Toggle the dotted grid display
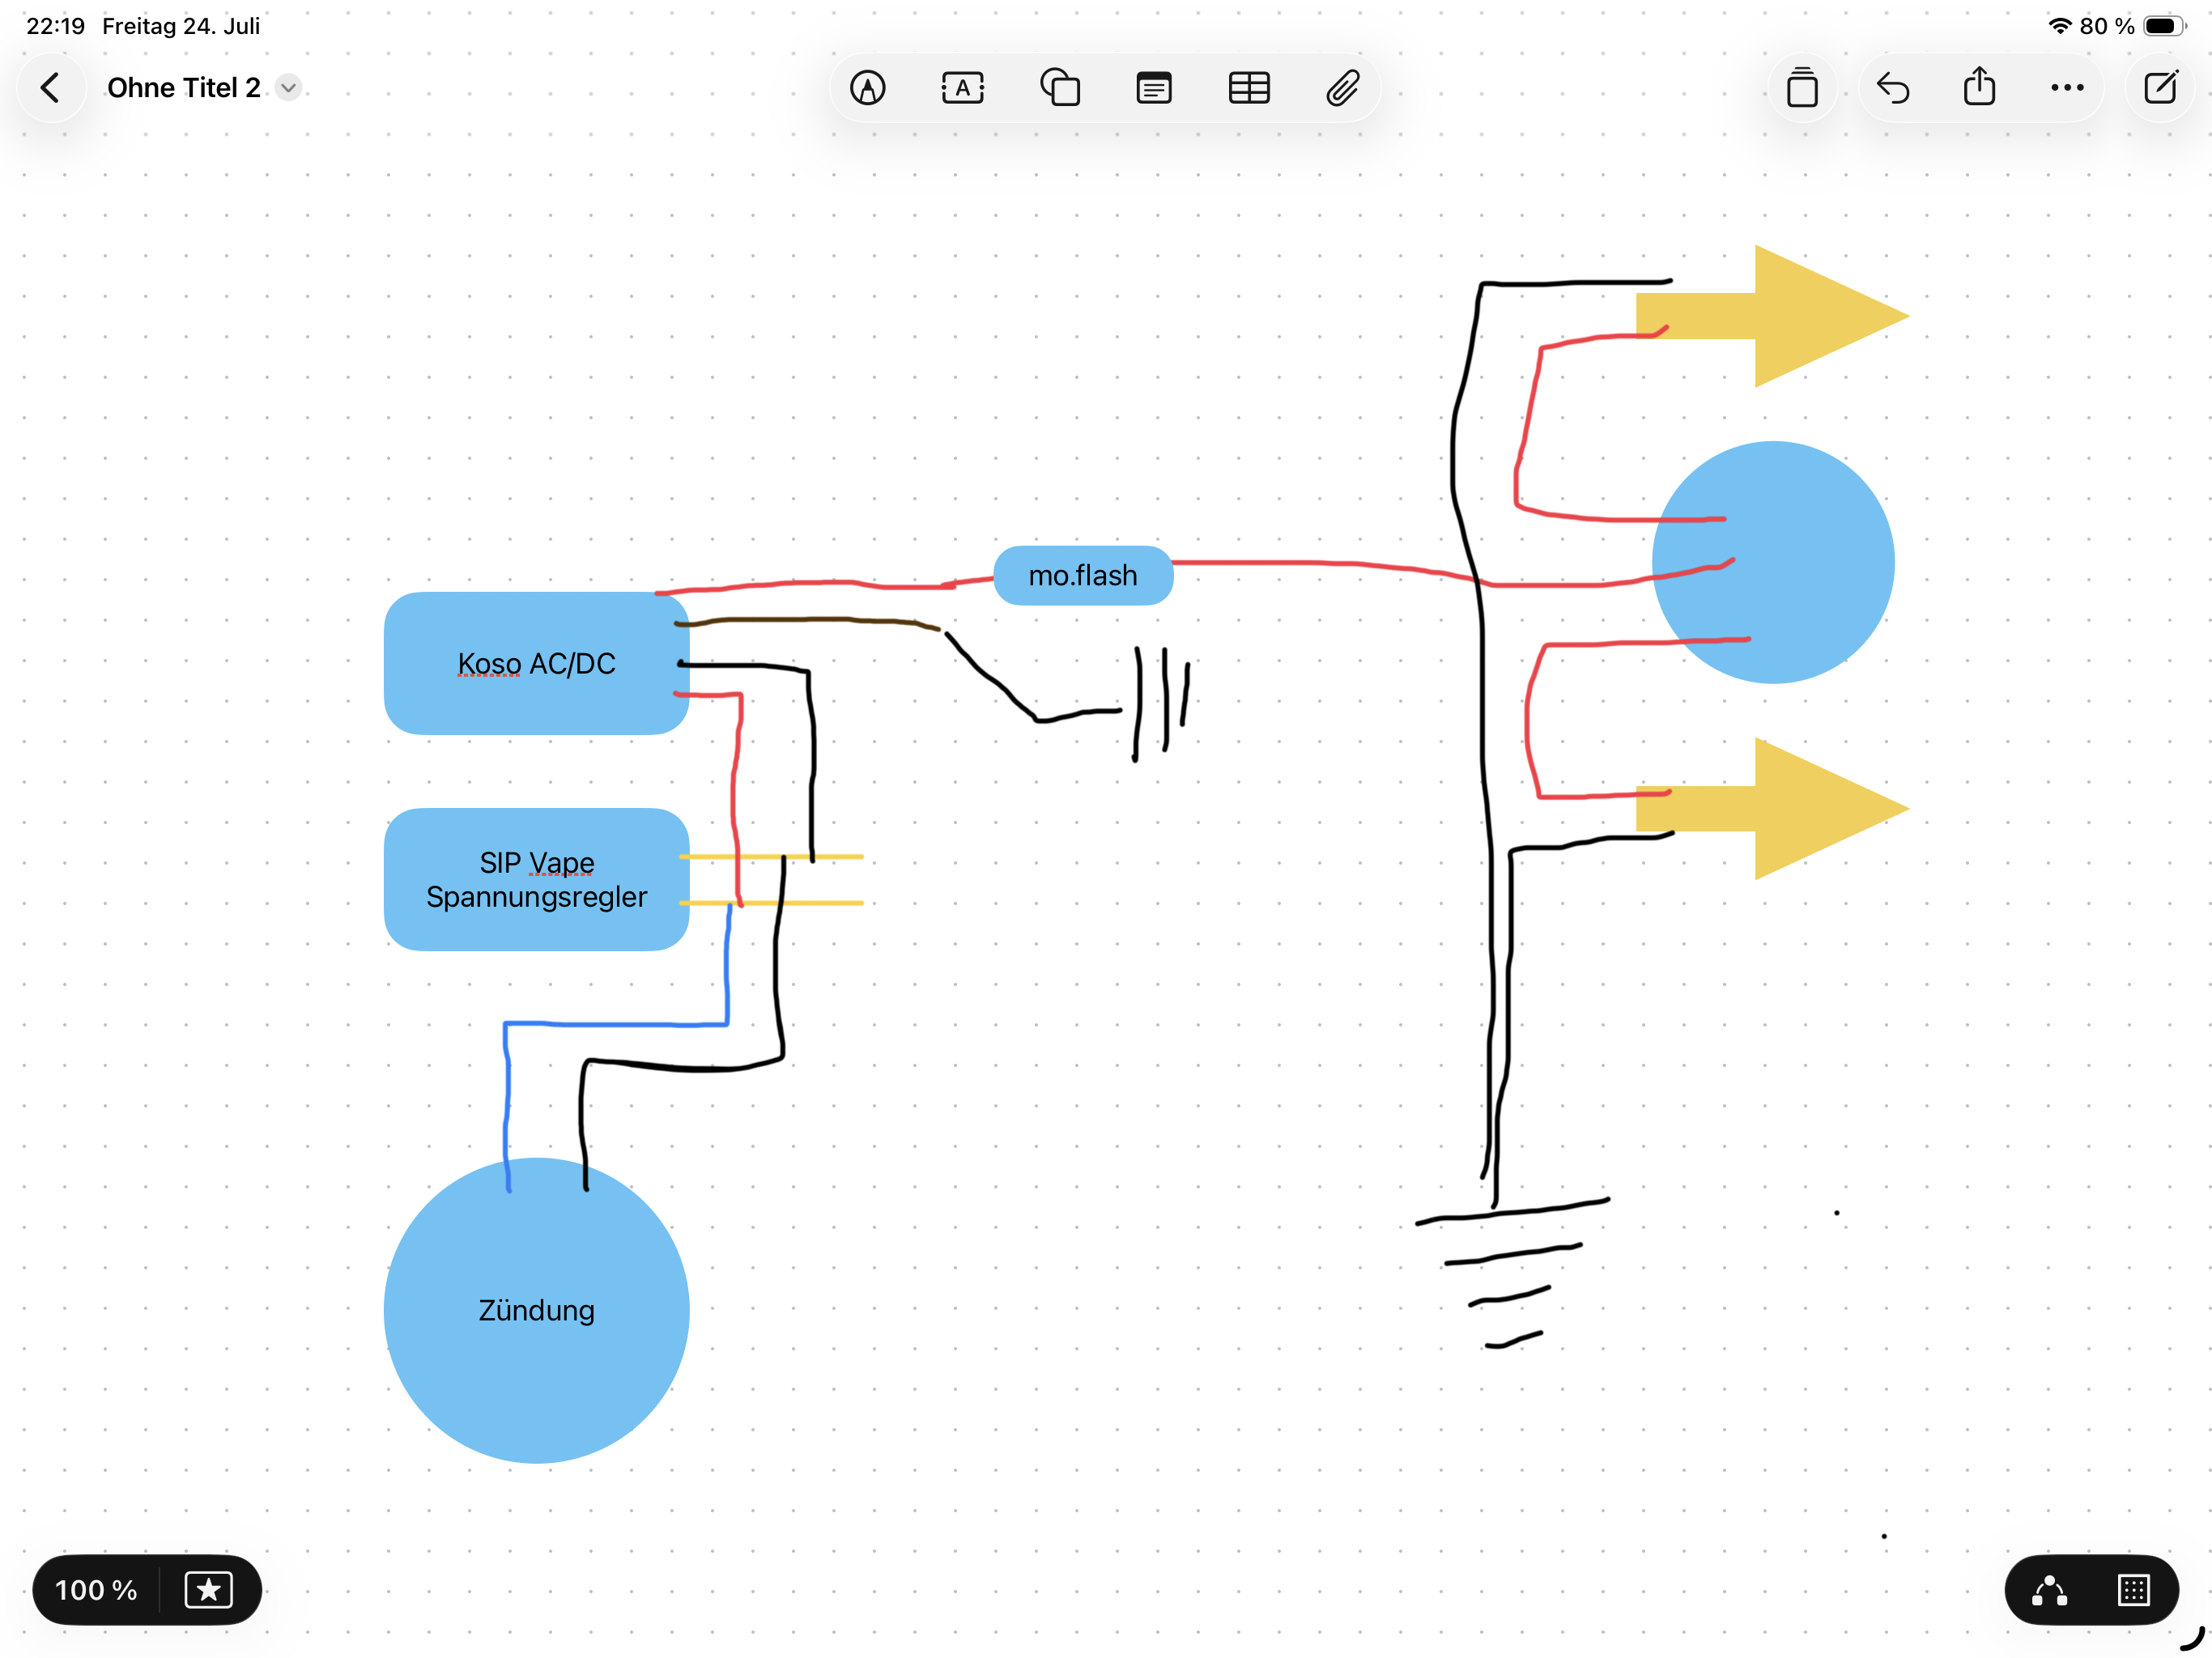Viewport: 2212px width, 1658px height. (x=2133, y=1589)
